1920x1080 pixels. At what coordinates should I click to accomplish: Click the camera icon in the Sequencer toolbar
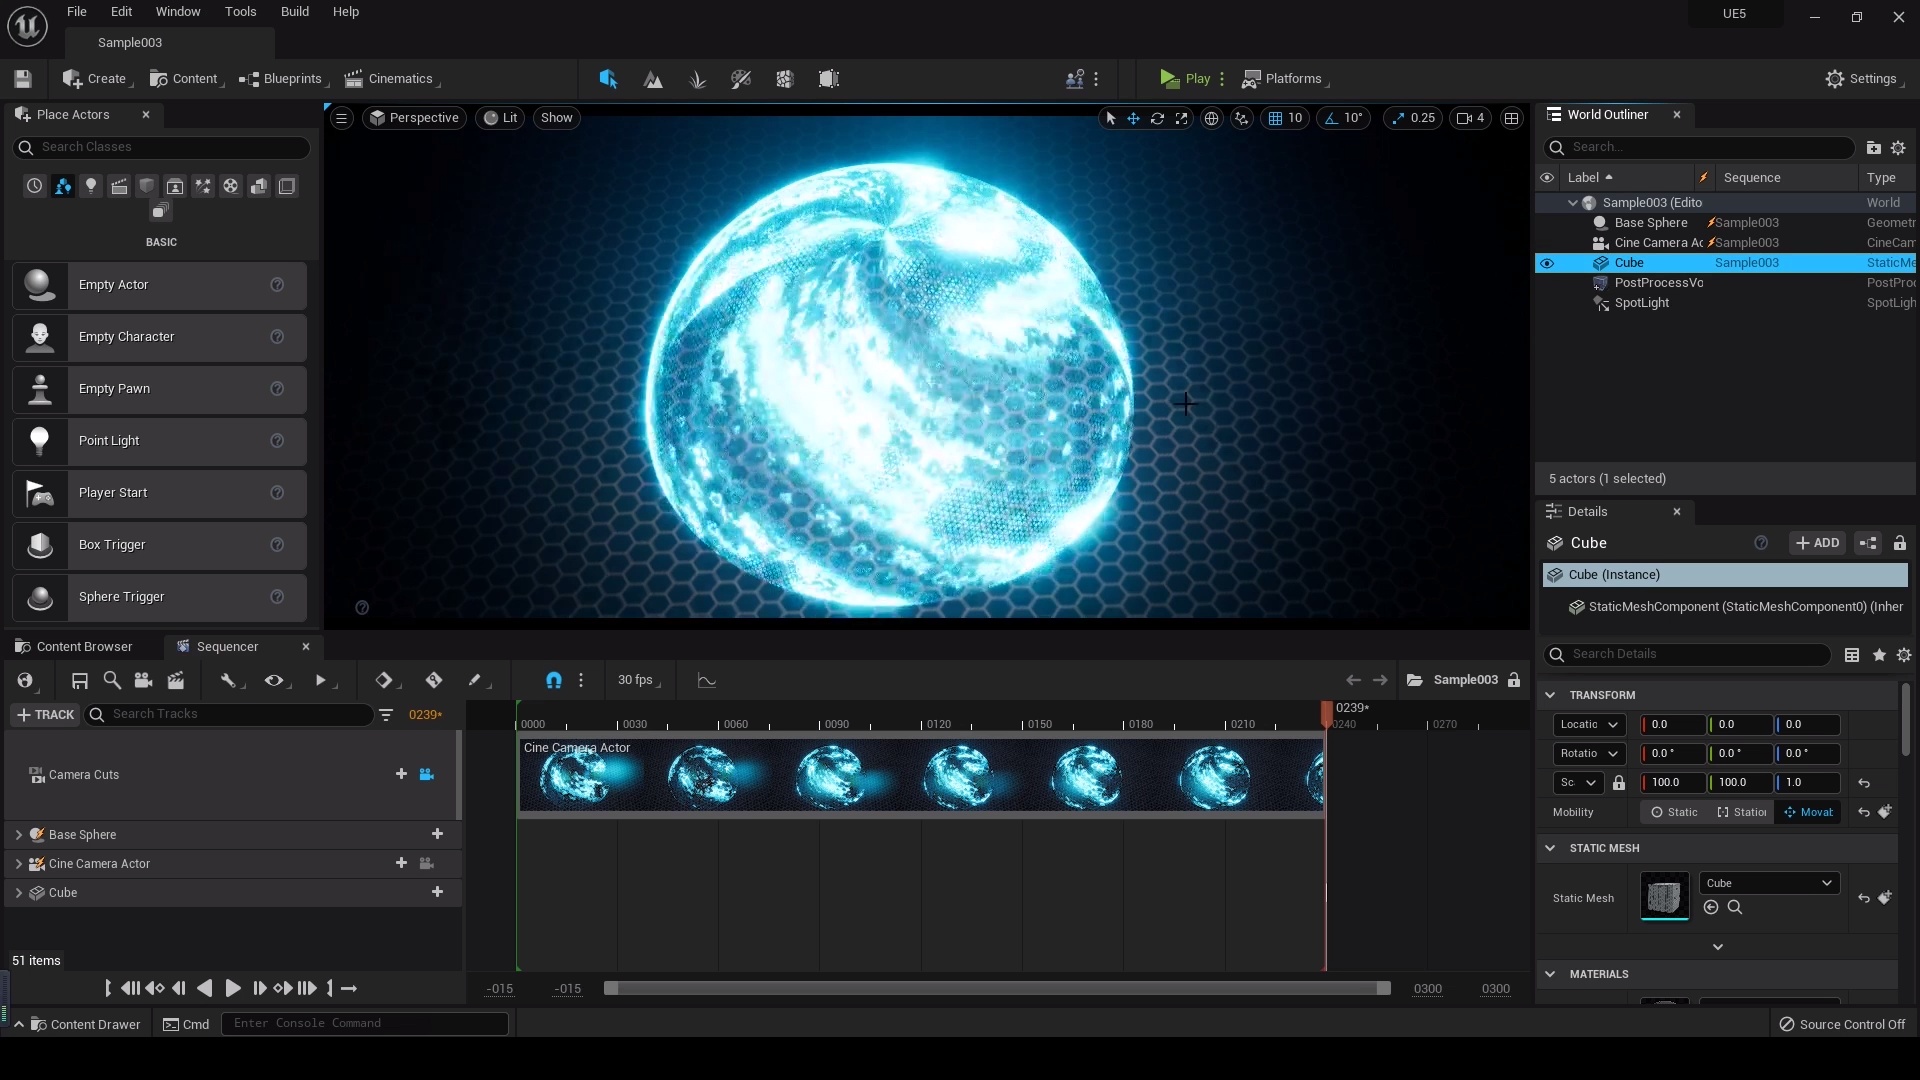(143, 681)
